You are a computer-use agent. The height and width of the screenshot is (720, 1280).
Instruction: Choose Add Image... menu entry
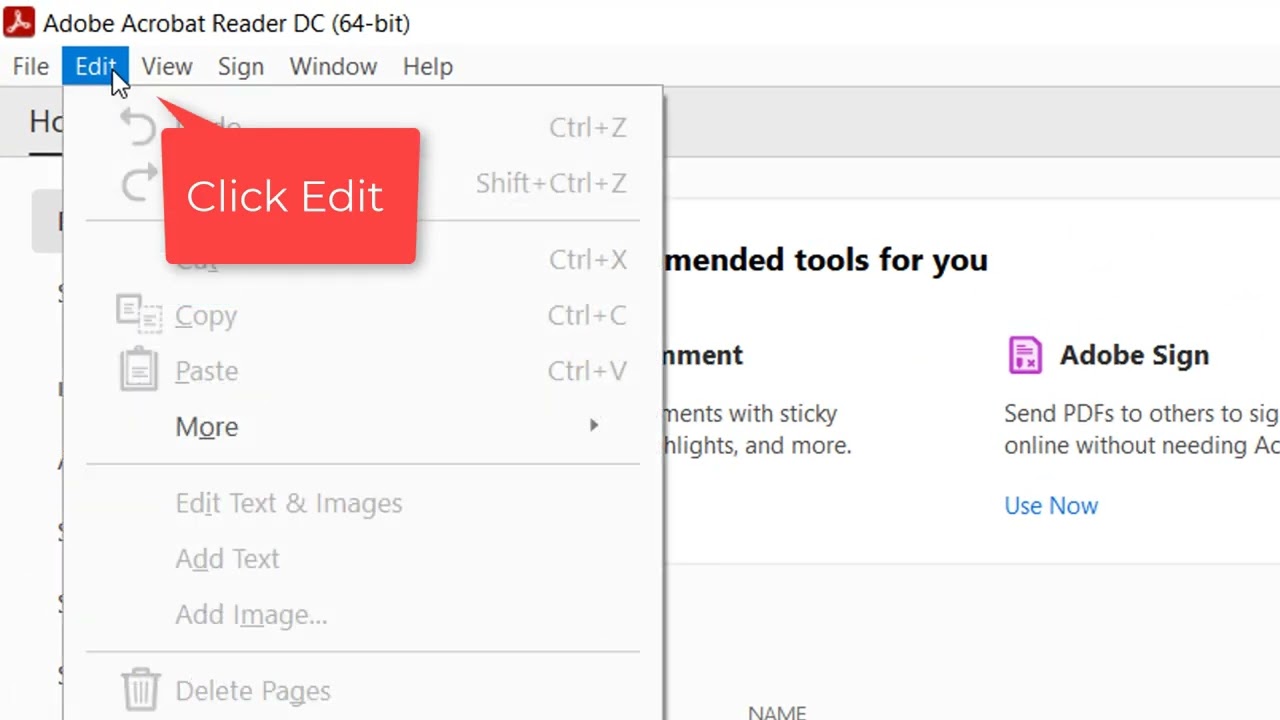pos(251,615)
